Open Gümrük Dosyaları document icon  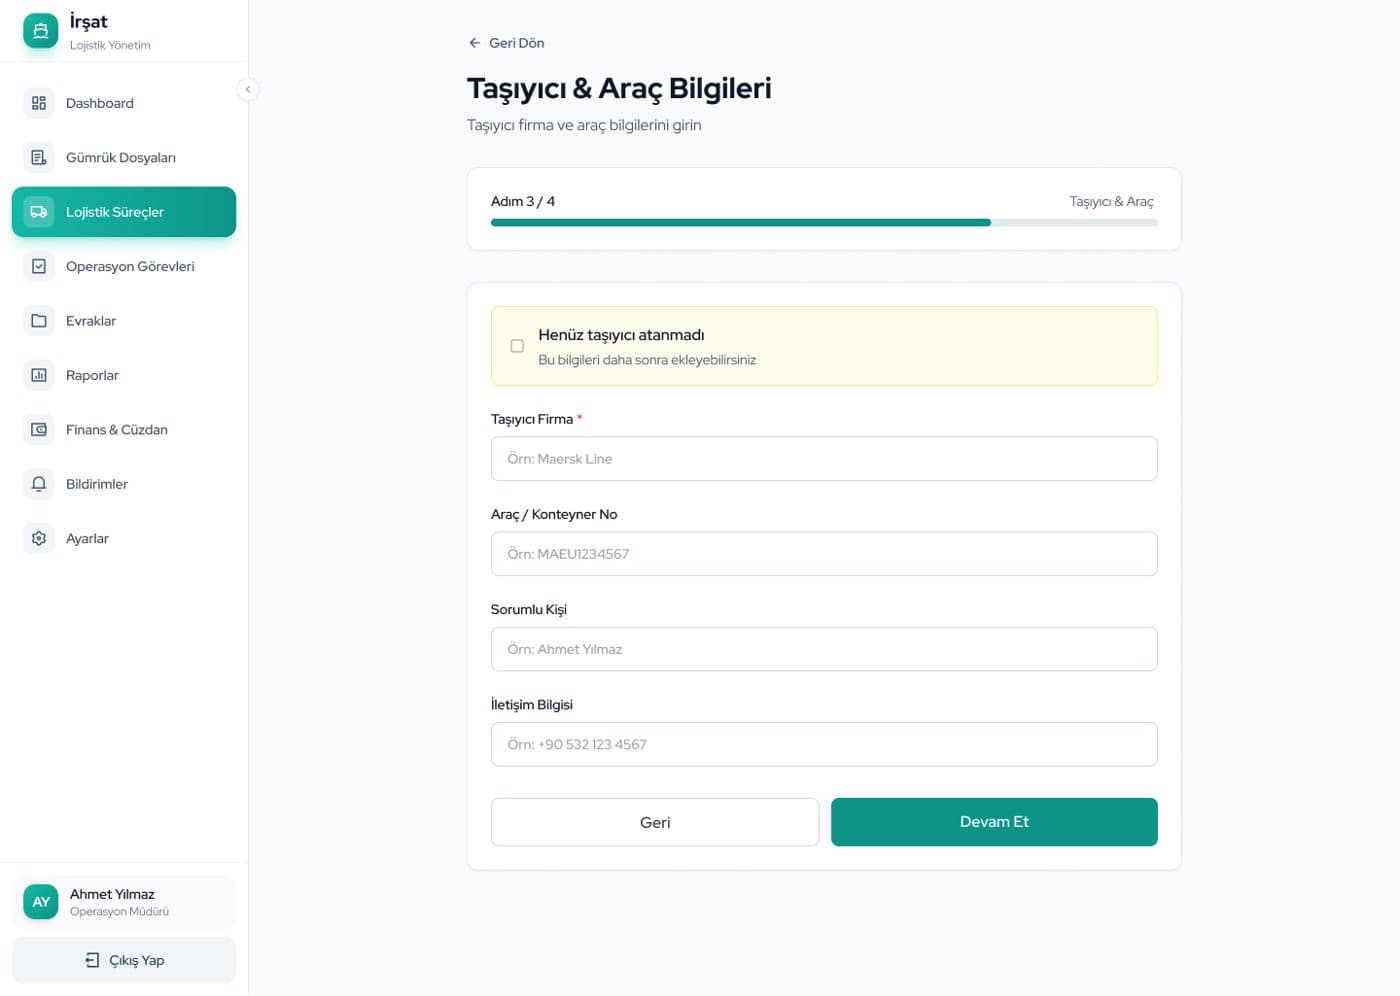click(x=39, y=157)
